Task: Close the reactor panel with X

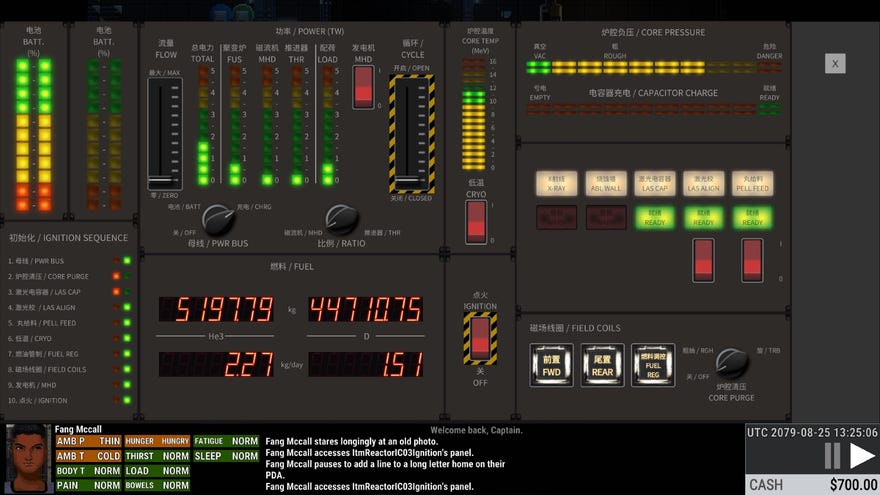Action: 835,63
